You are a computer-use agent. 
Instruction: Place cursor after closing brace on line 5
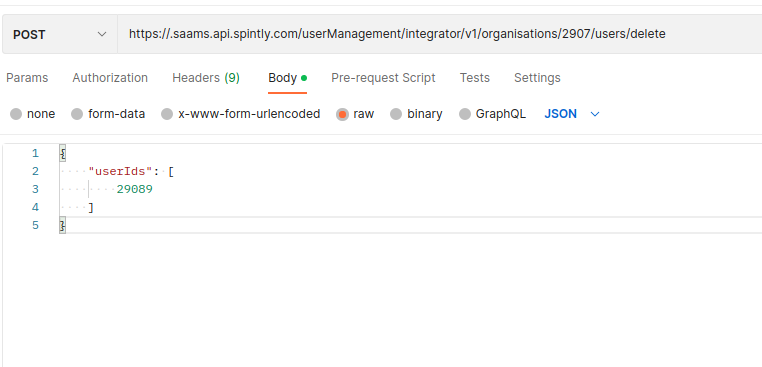[66, 226]
